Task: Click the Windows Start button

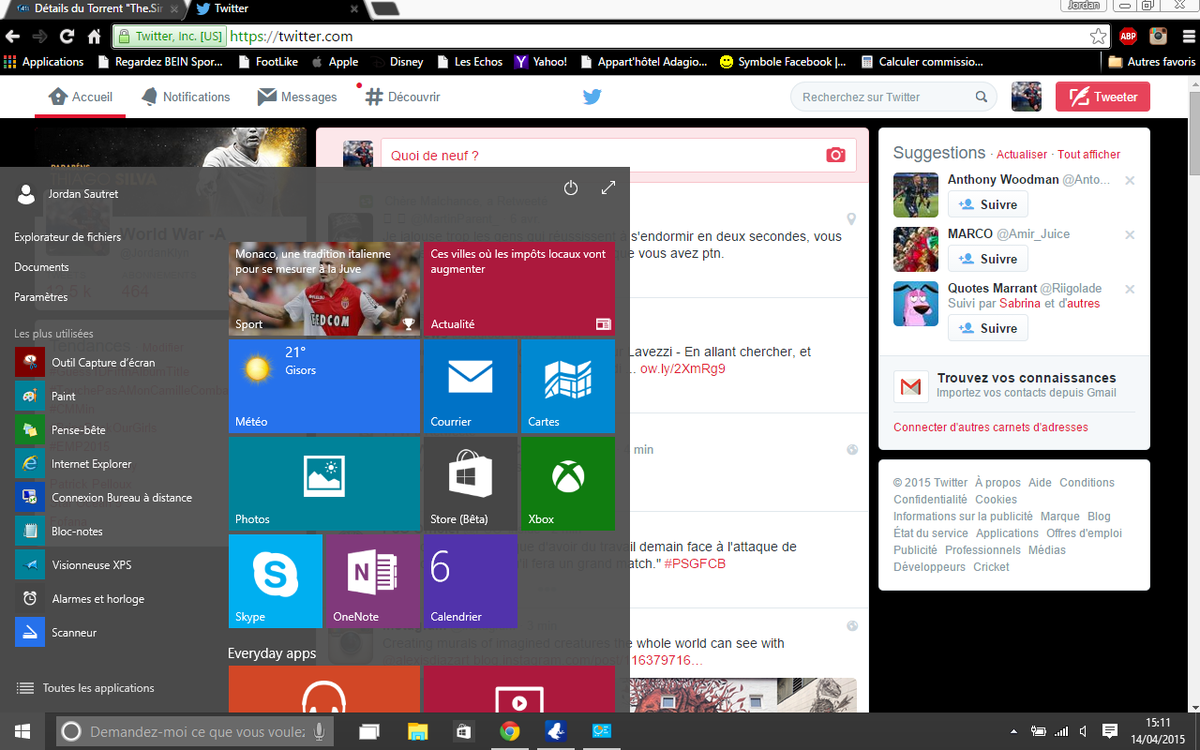Action: tap(22, 731)
